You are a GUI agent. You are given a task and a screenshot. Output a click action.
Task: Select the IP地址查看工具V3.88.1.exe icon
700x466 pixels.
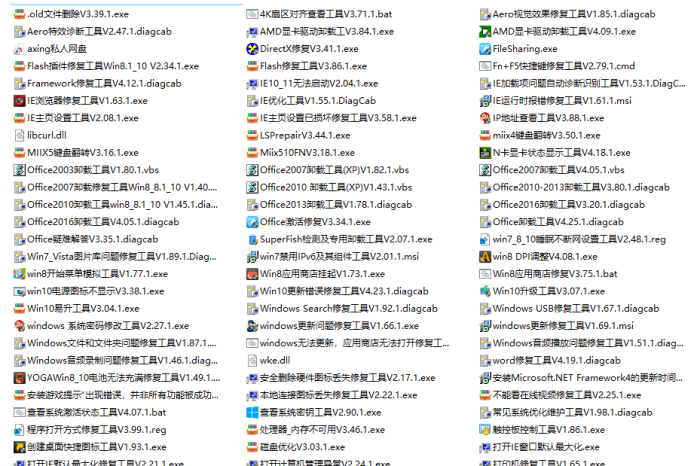coord(485,117)
